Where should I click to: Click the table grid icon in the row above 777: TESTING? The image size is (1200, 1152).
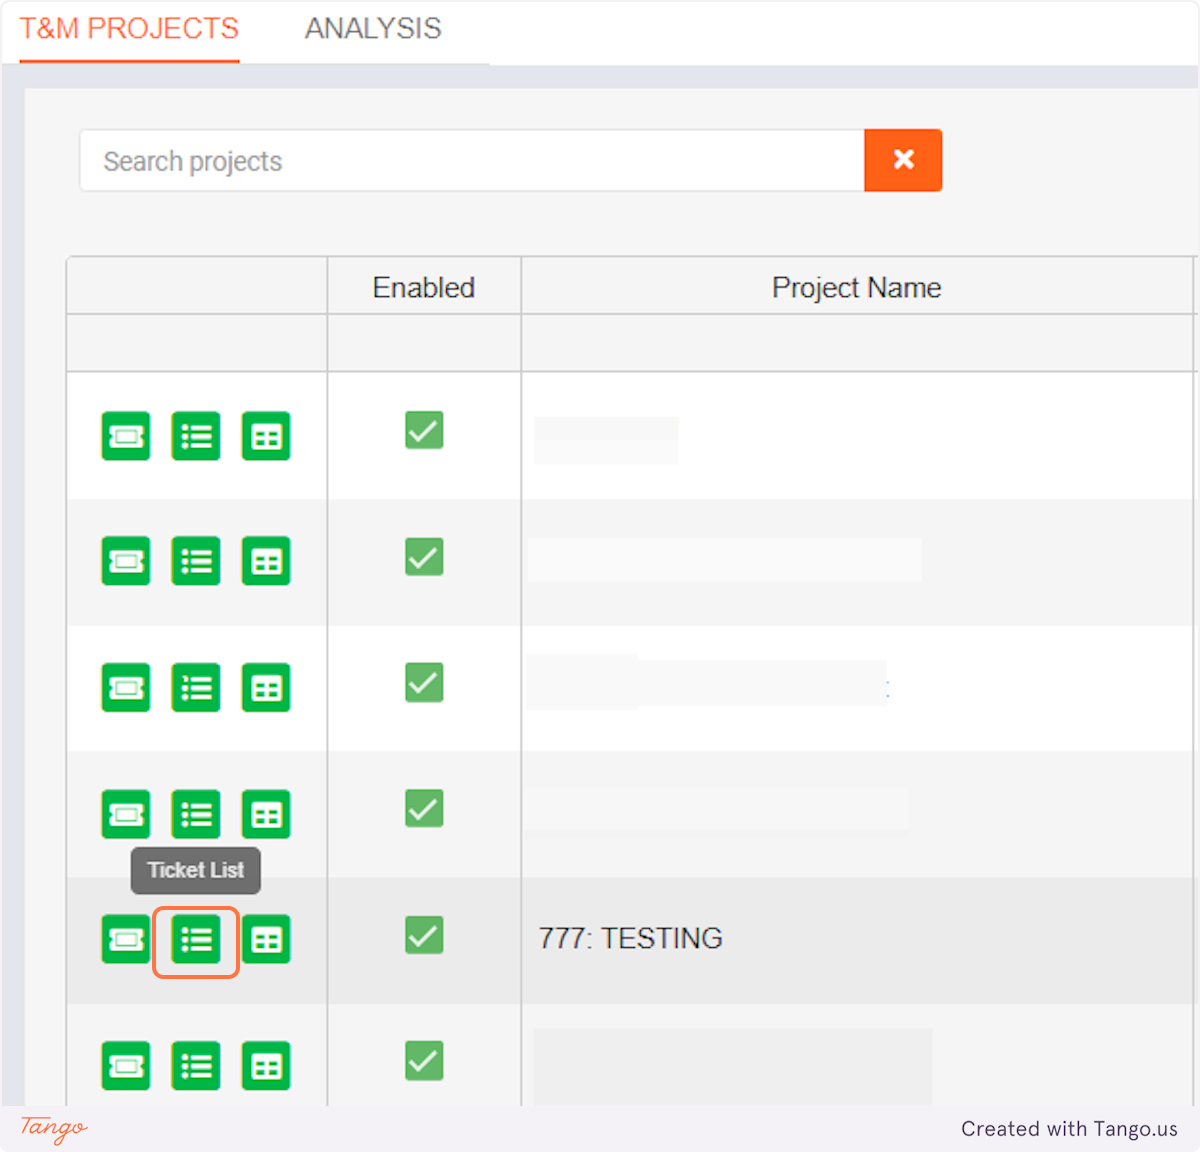coord(266,814)
